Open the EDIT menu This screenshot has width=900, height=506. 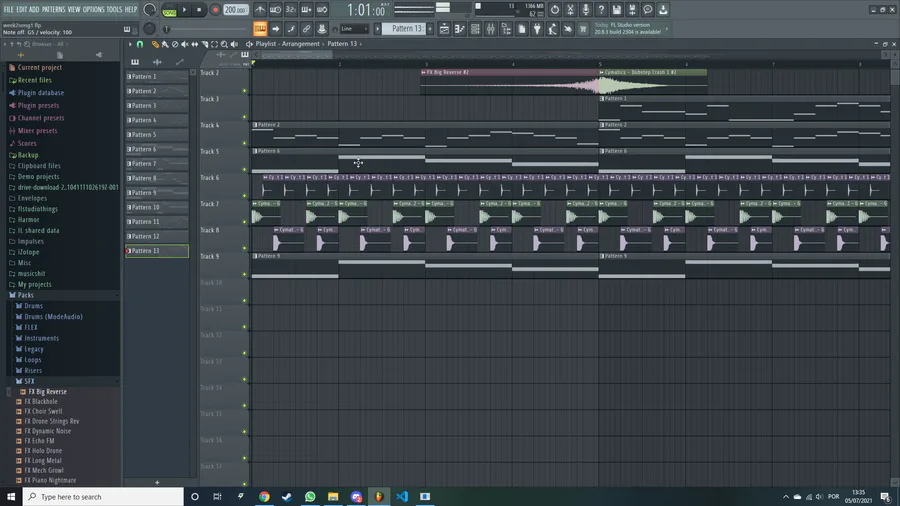click(x=22, y=10)
